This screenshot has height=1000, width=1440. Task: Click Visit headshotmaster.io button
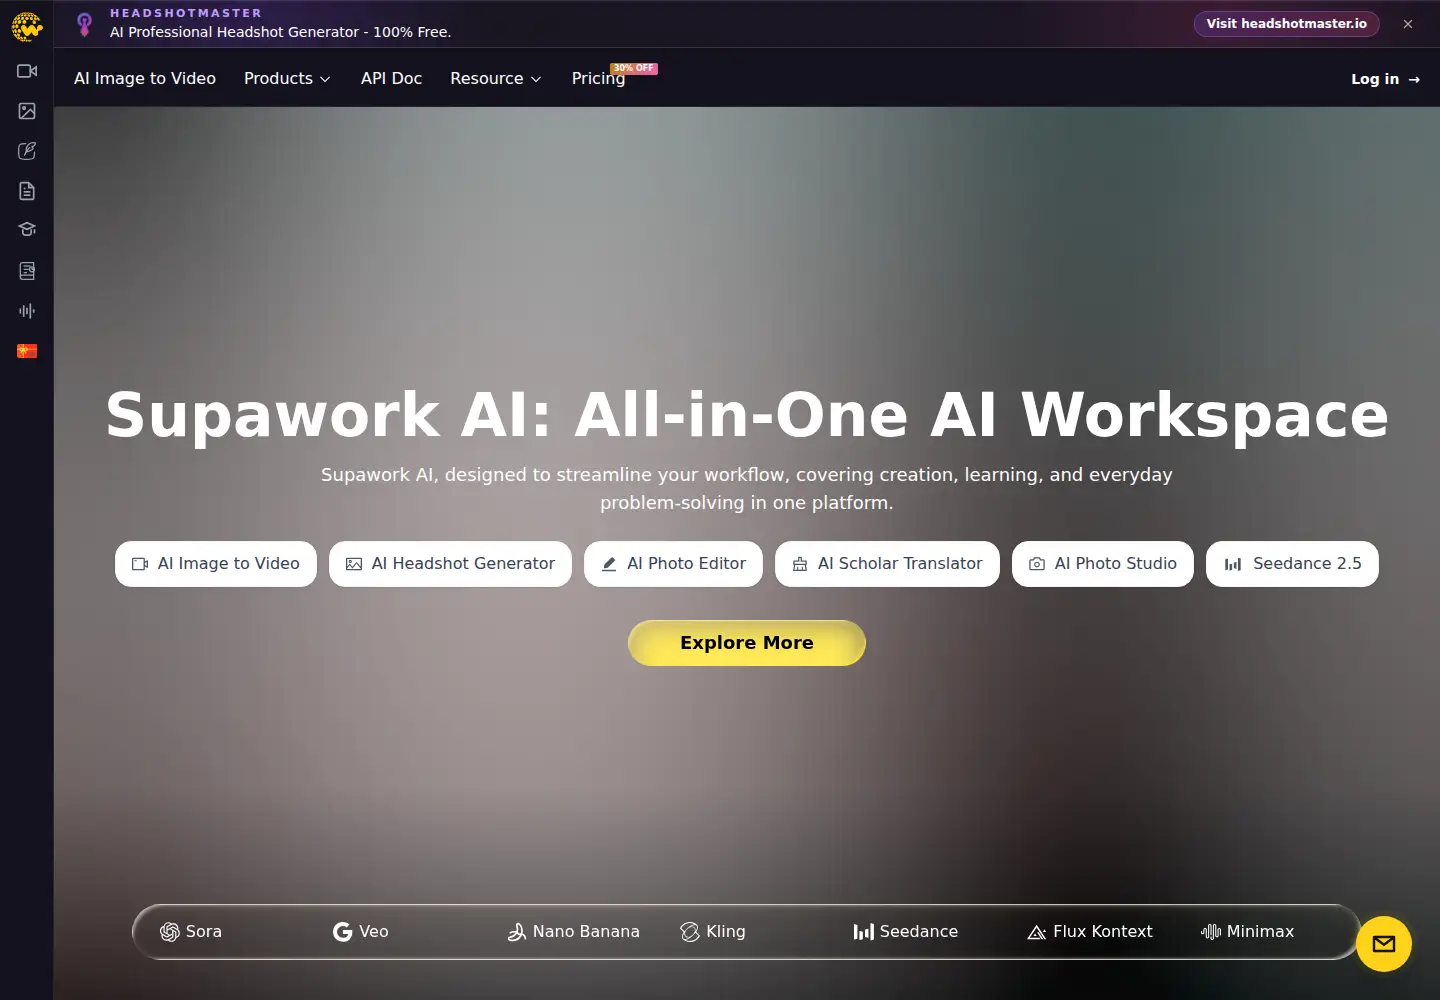(x=1286, y=24)
